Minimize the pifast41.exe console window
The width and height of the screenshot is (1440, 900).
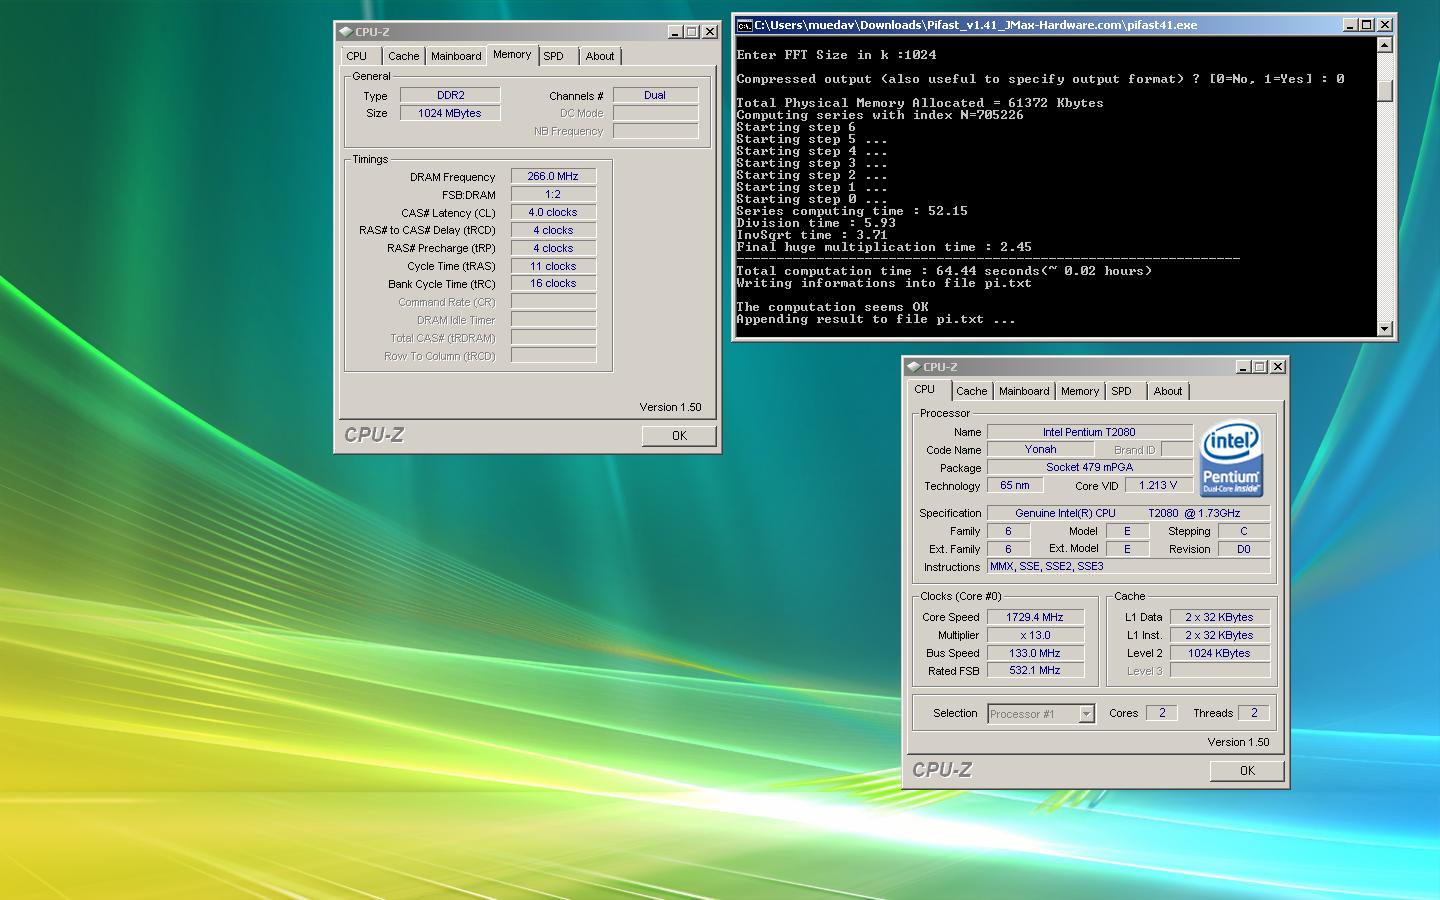[1350, 25]
